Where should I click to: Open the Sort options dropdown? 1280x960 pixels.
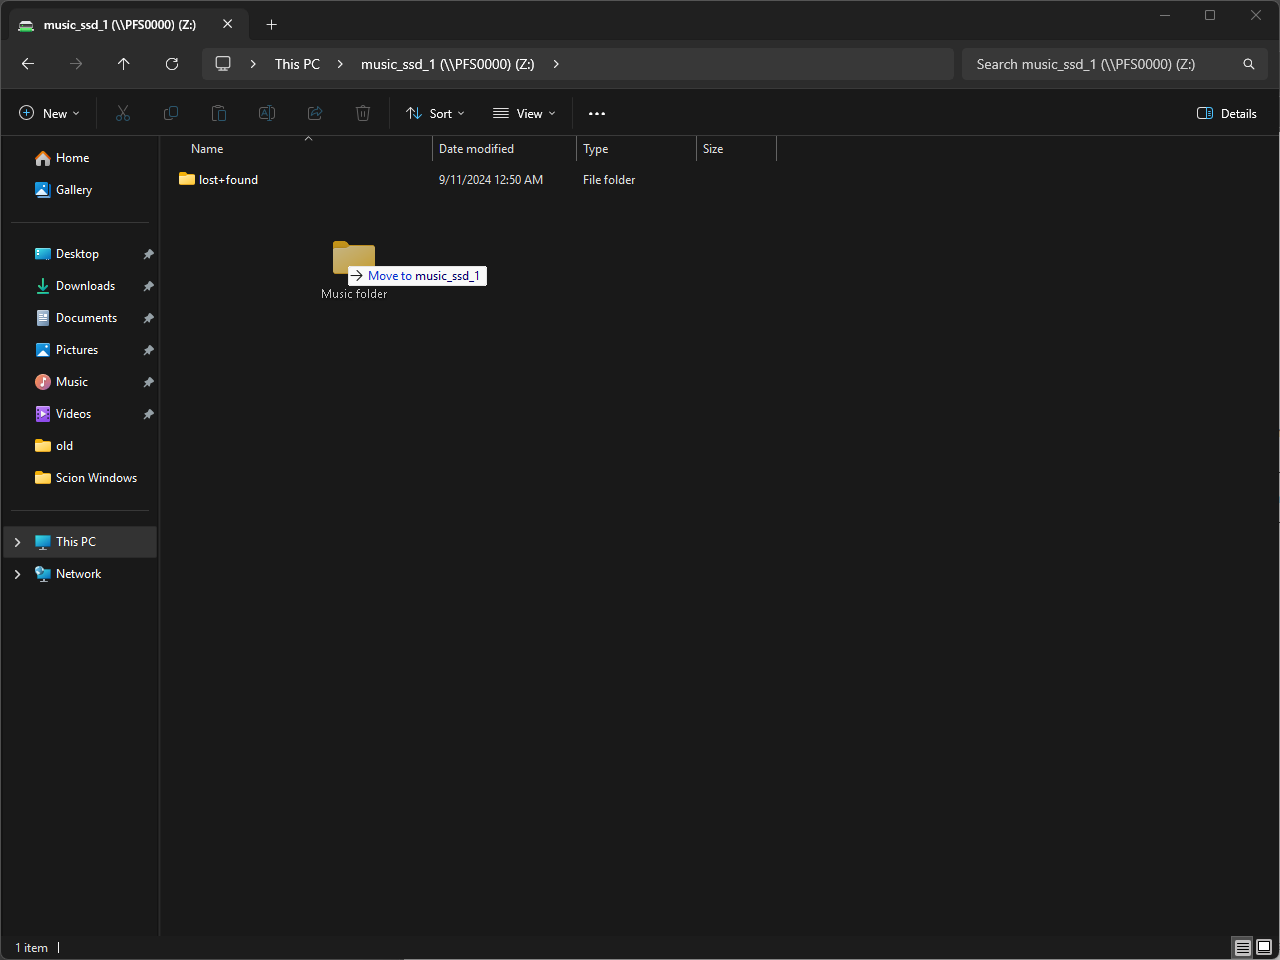435,113
